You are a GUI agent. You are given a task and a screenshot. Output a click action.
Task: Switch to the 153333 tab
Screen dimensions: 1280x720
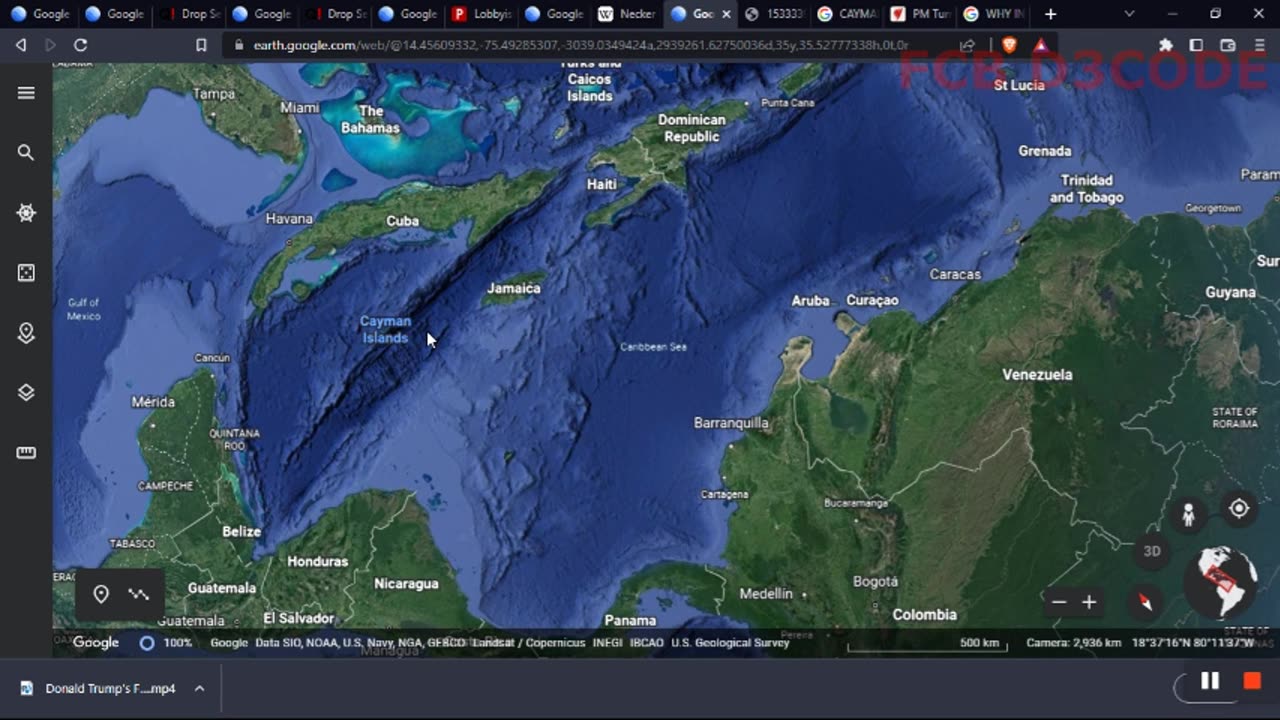pos(773,14)
